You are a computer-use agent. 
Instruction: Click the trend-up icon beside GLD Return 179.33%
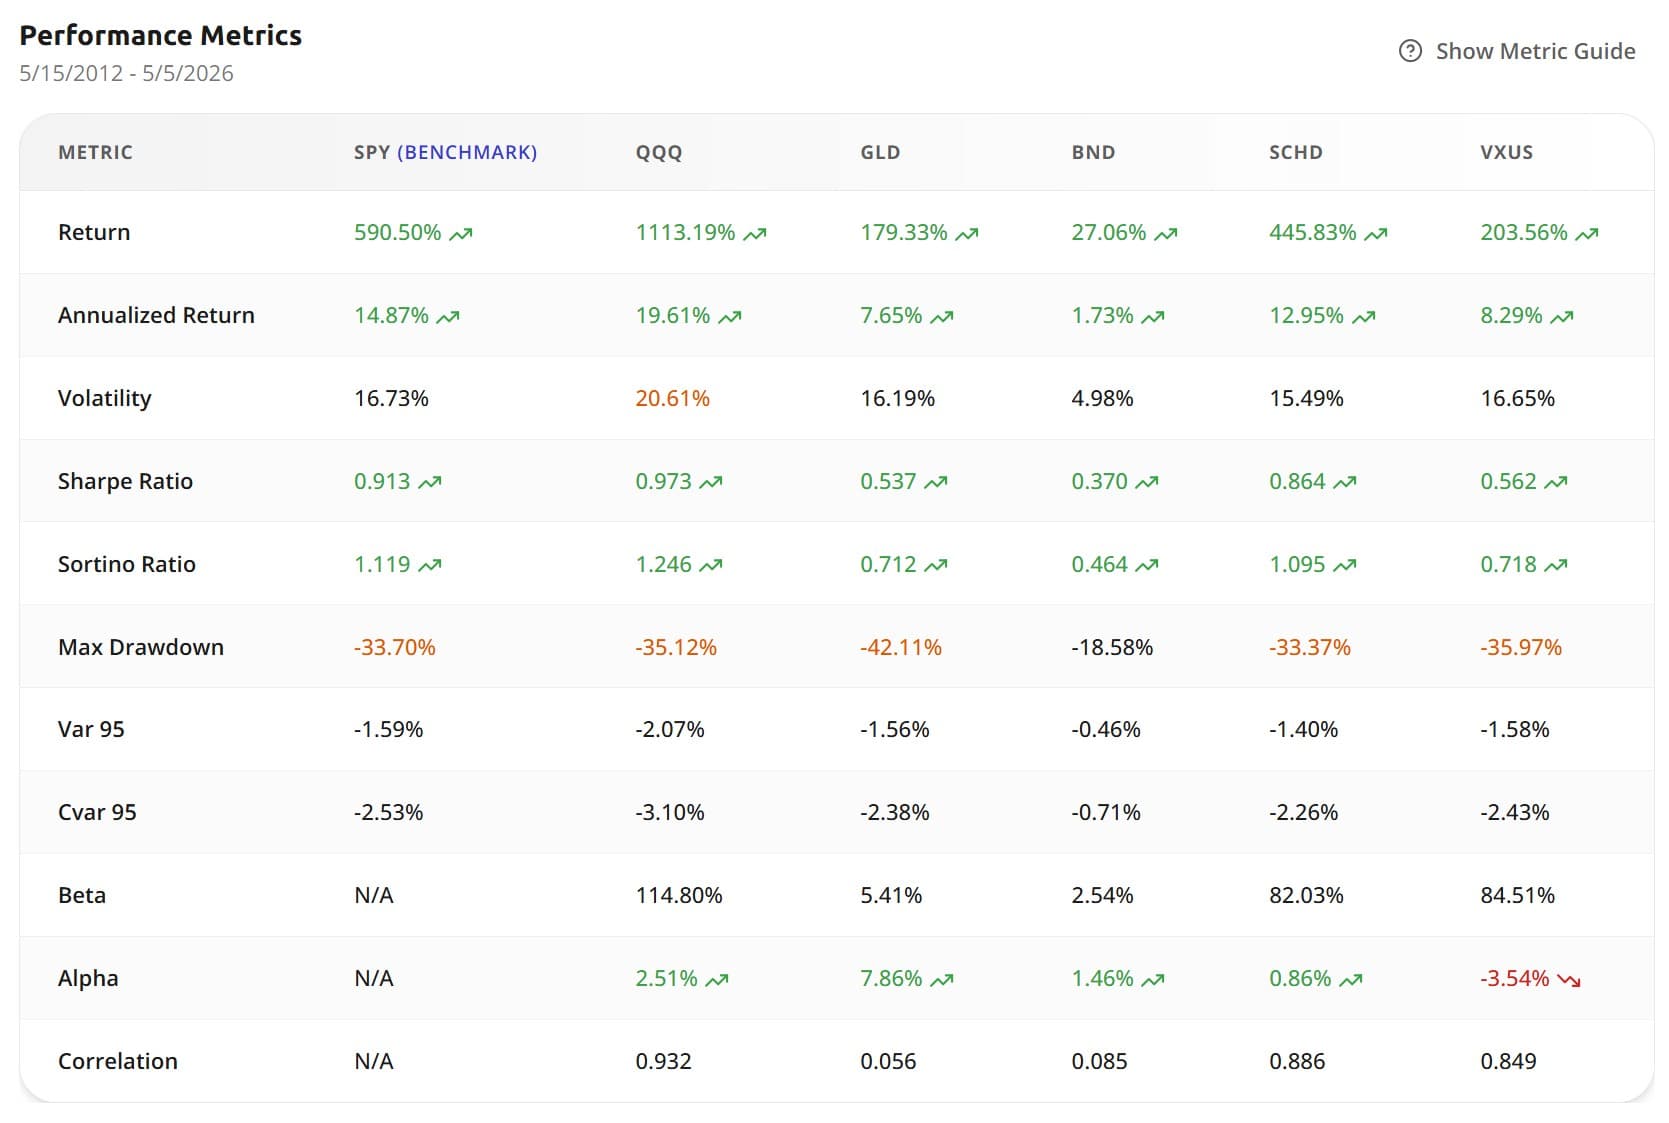click(x=967, y=234)
